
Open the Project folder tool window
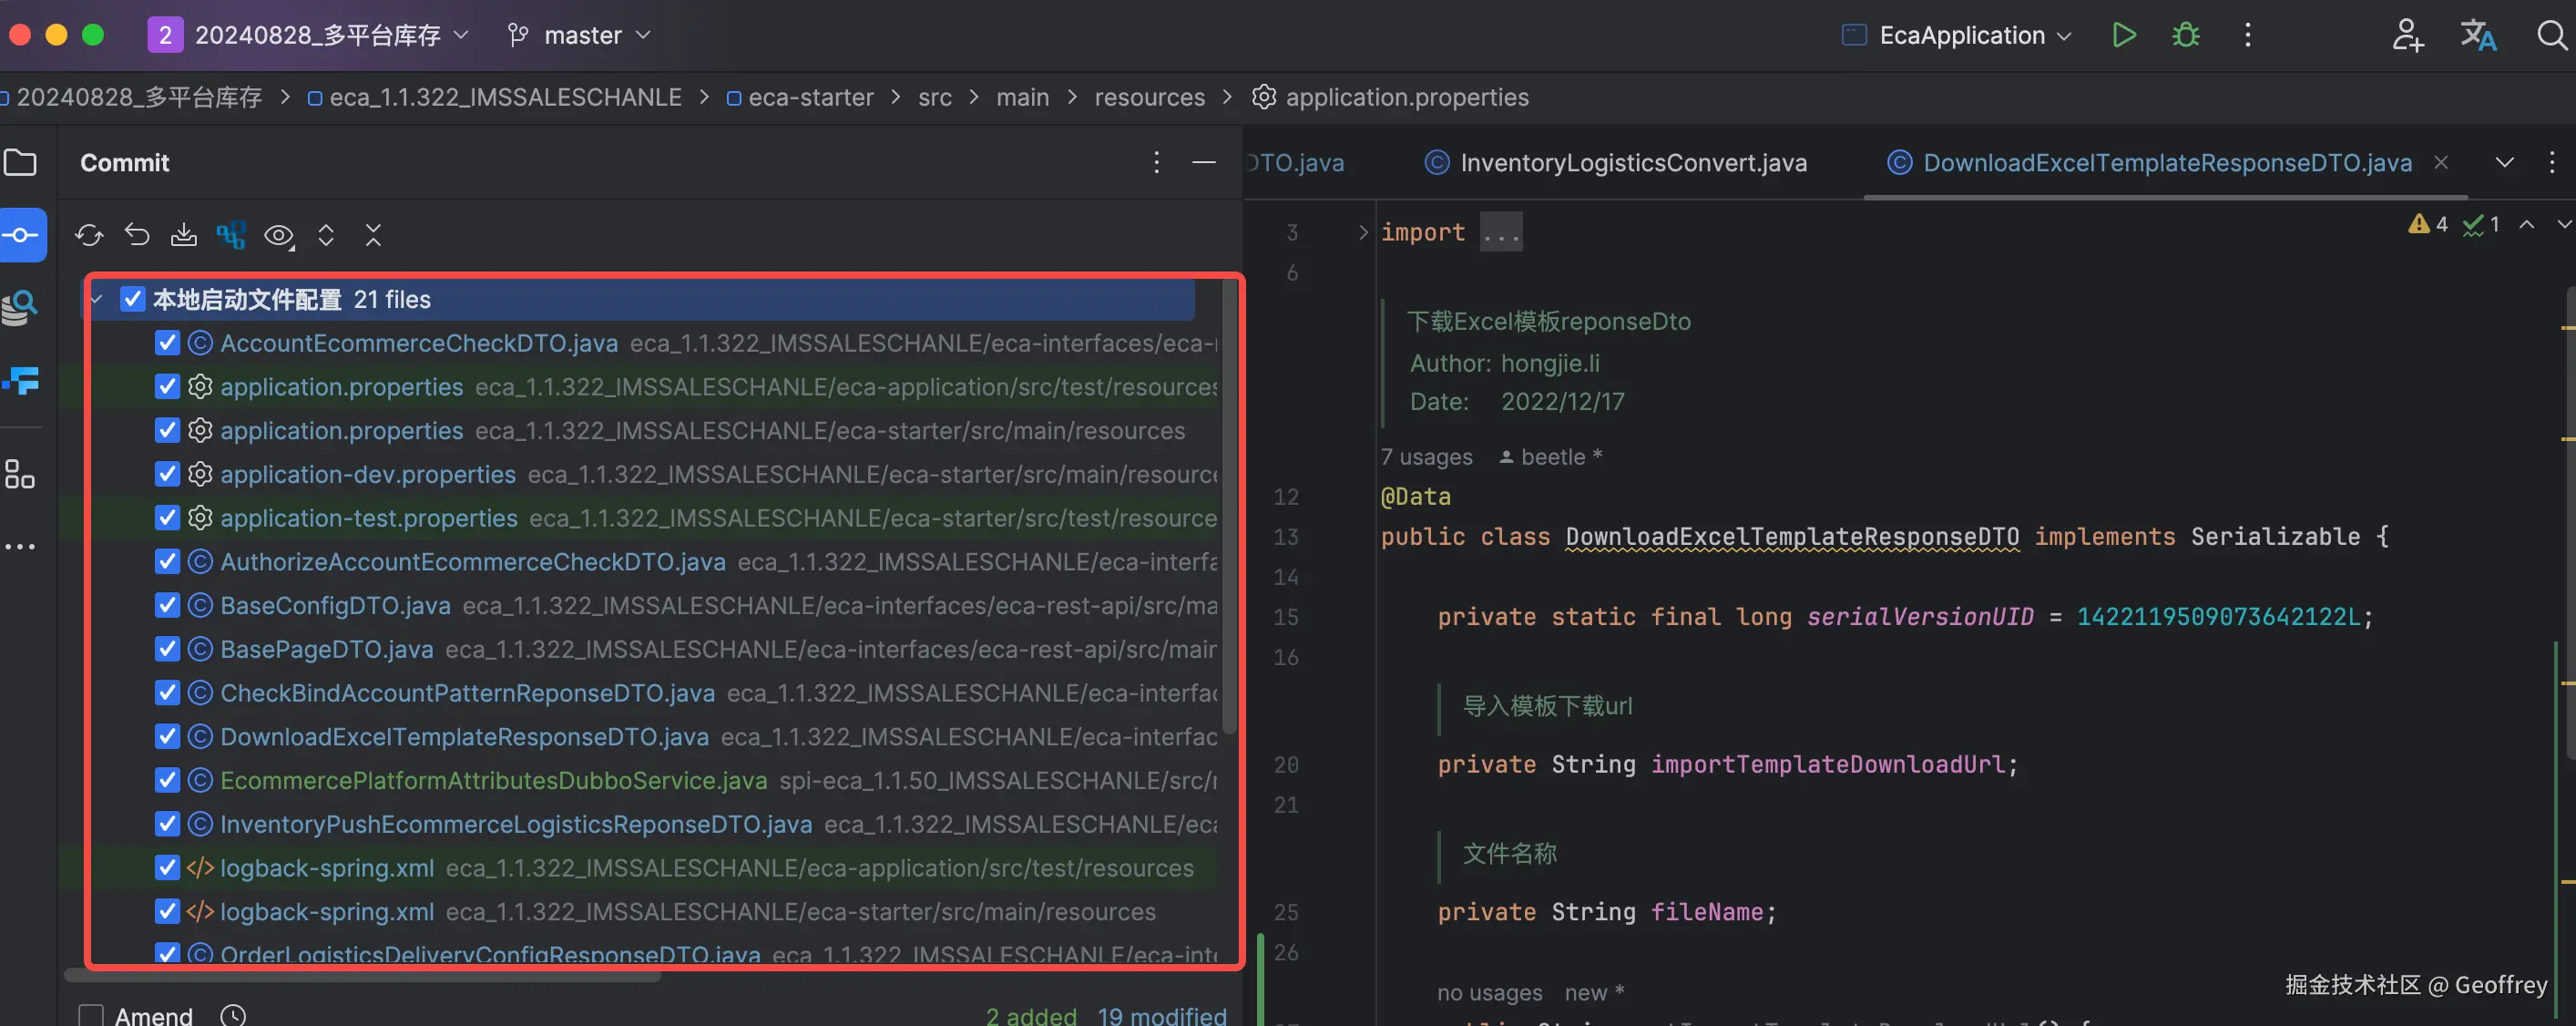coord(20,162)
